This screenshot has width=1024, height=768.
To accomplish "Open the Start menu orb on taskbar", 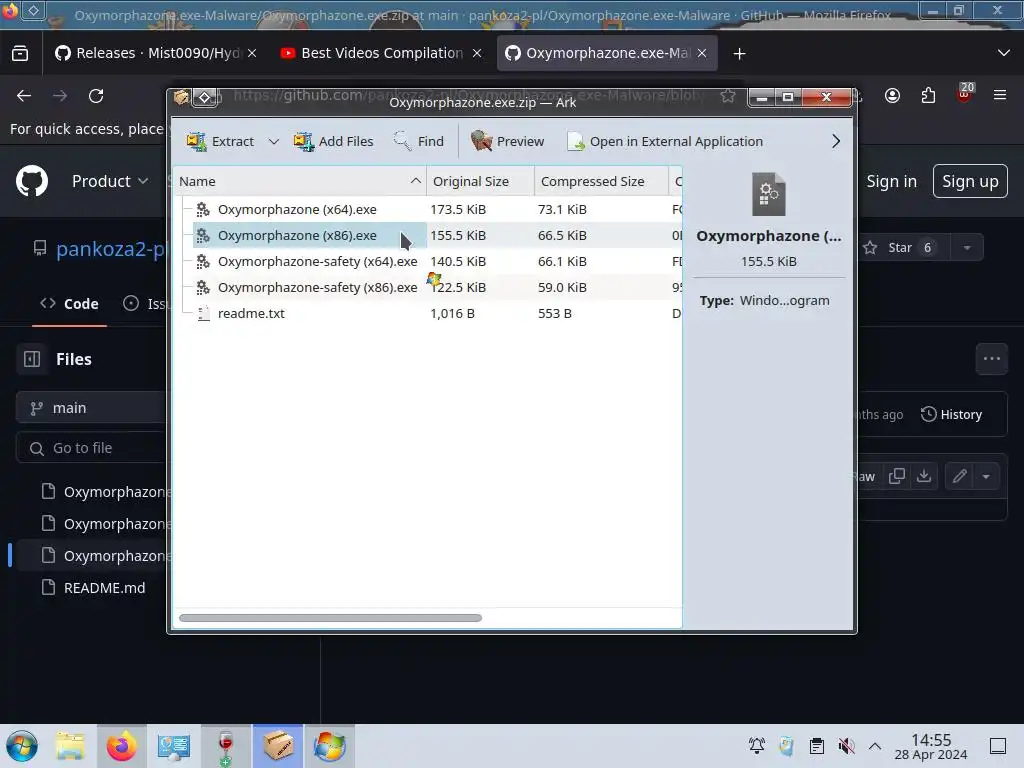I will click(22, 746).
